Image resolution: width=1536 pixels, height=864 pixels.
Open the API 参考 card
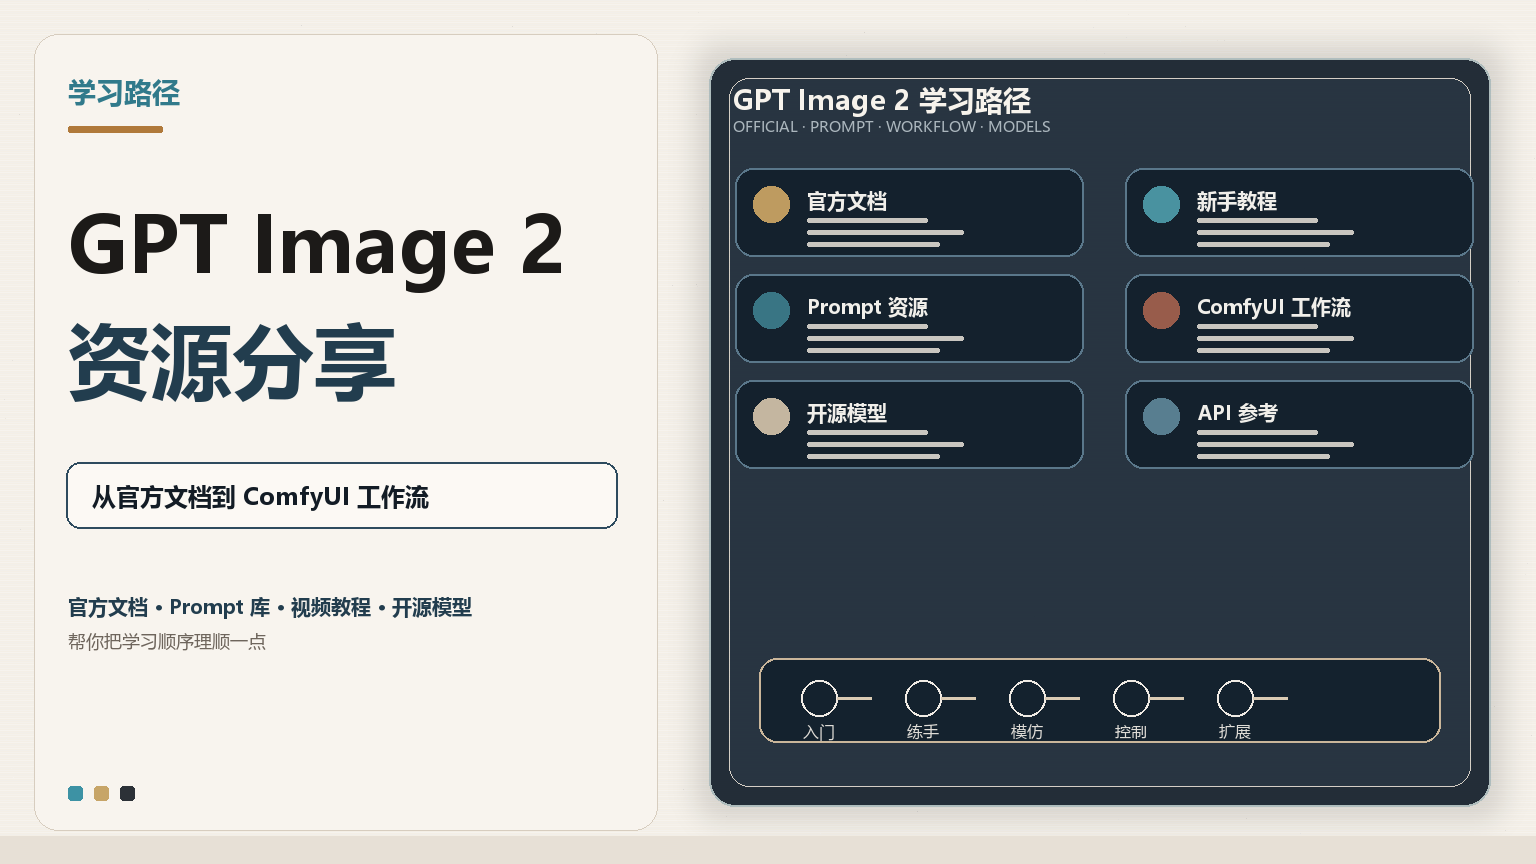[1299, 424]
